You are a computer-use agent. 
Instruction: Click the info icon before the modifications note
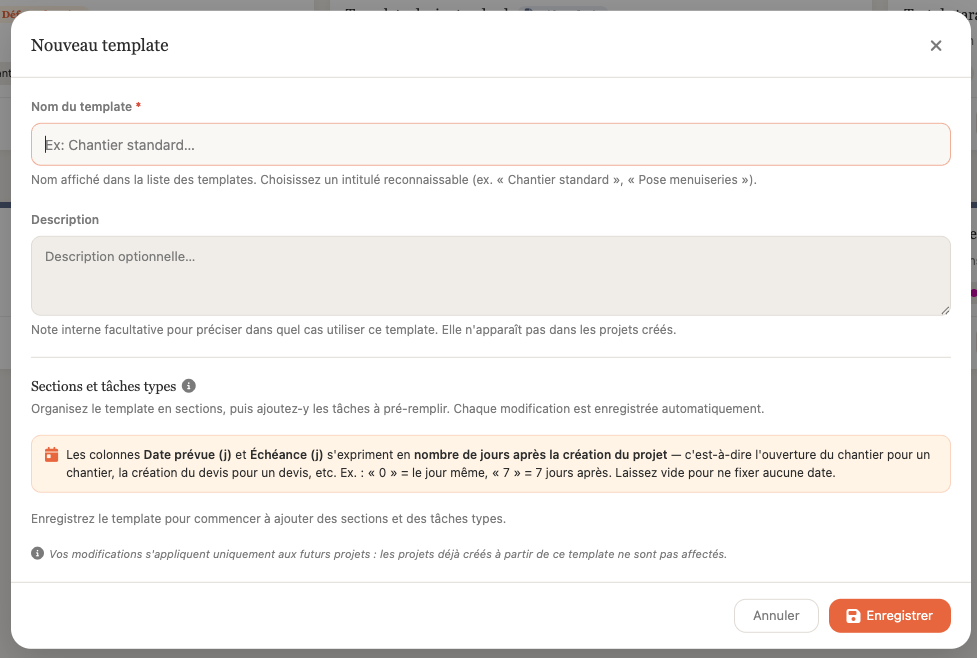click(37, 553)
